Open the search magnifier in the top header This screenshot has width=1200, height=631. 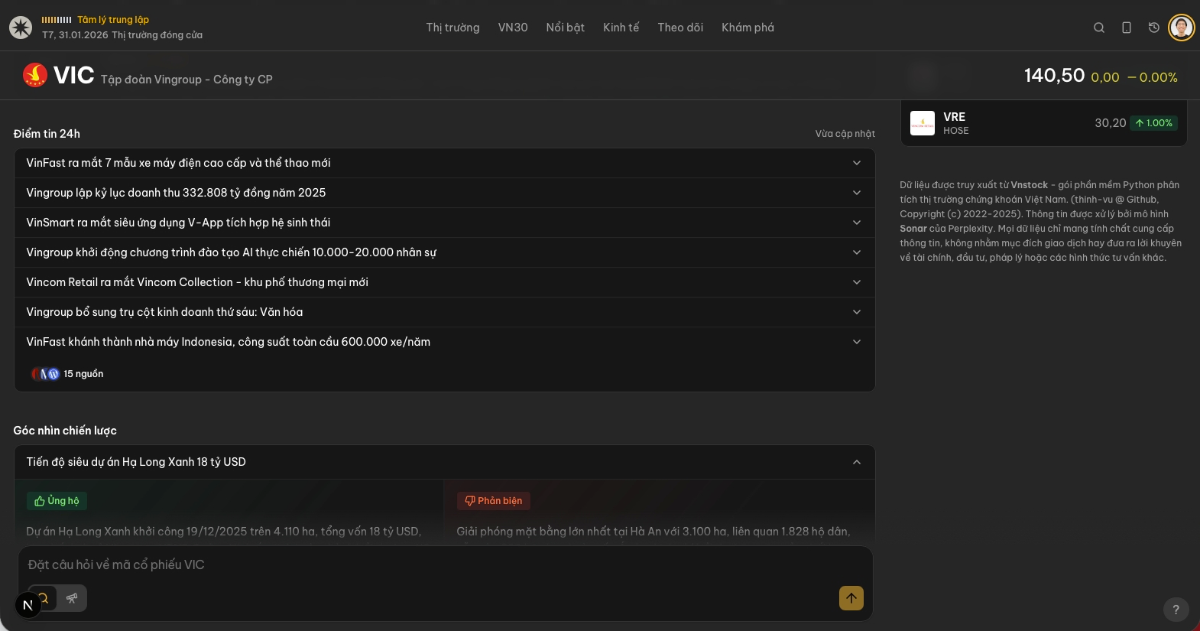[1099, 27]
